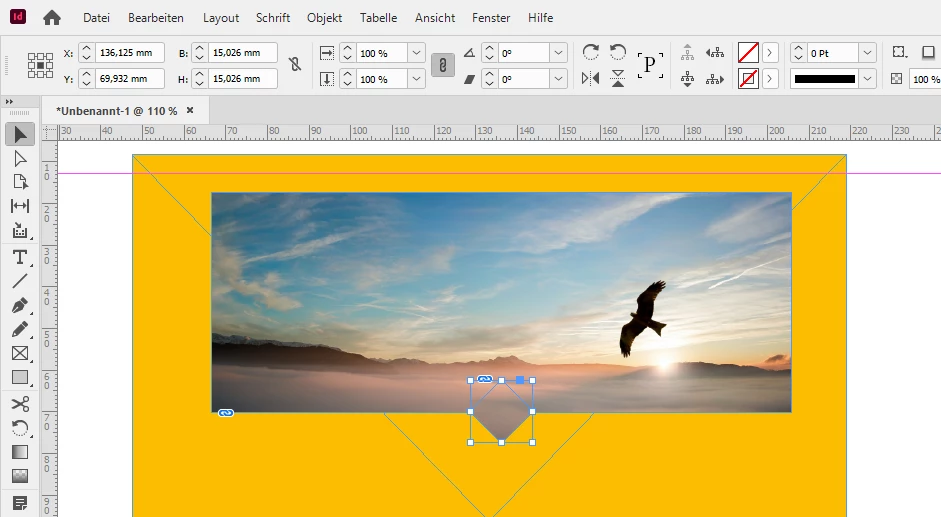Open the Schrift menu
This screenshot has height=517, width=941.
pos(273,18)
